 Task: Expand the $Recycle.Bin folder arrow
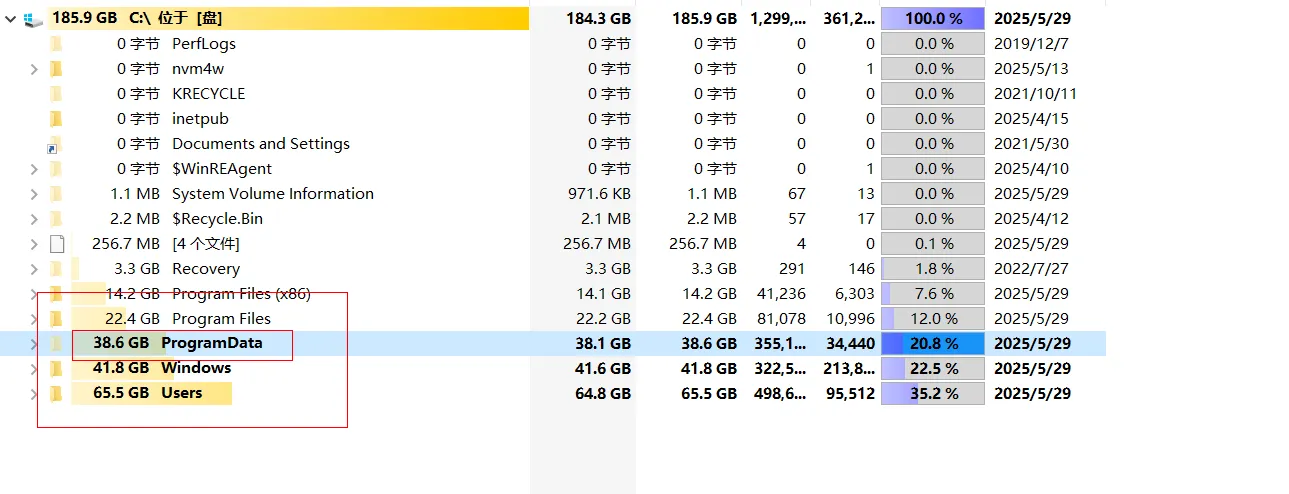click(x=34, y=218)
